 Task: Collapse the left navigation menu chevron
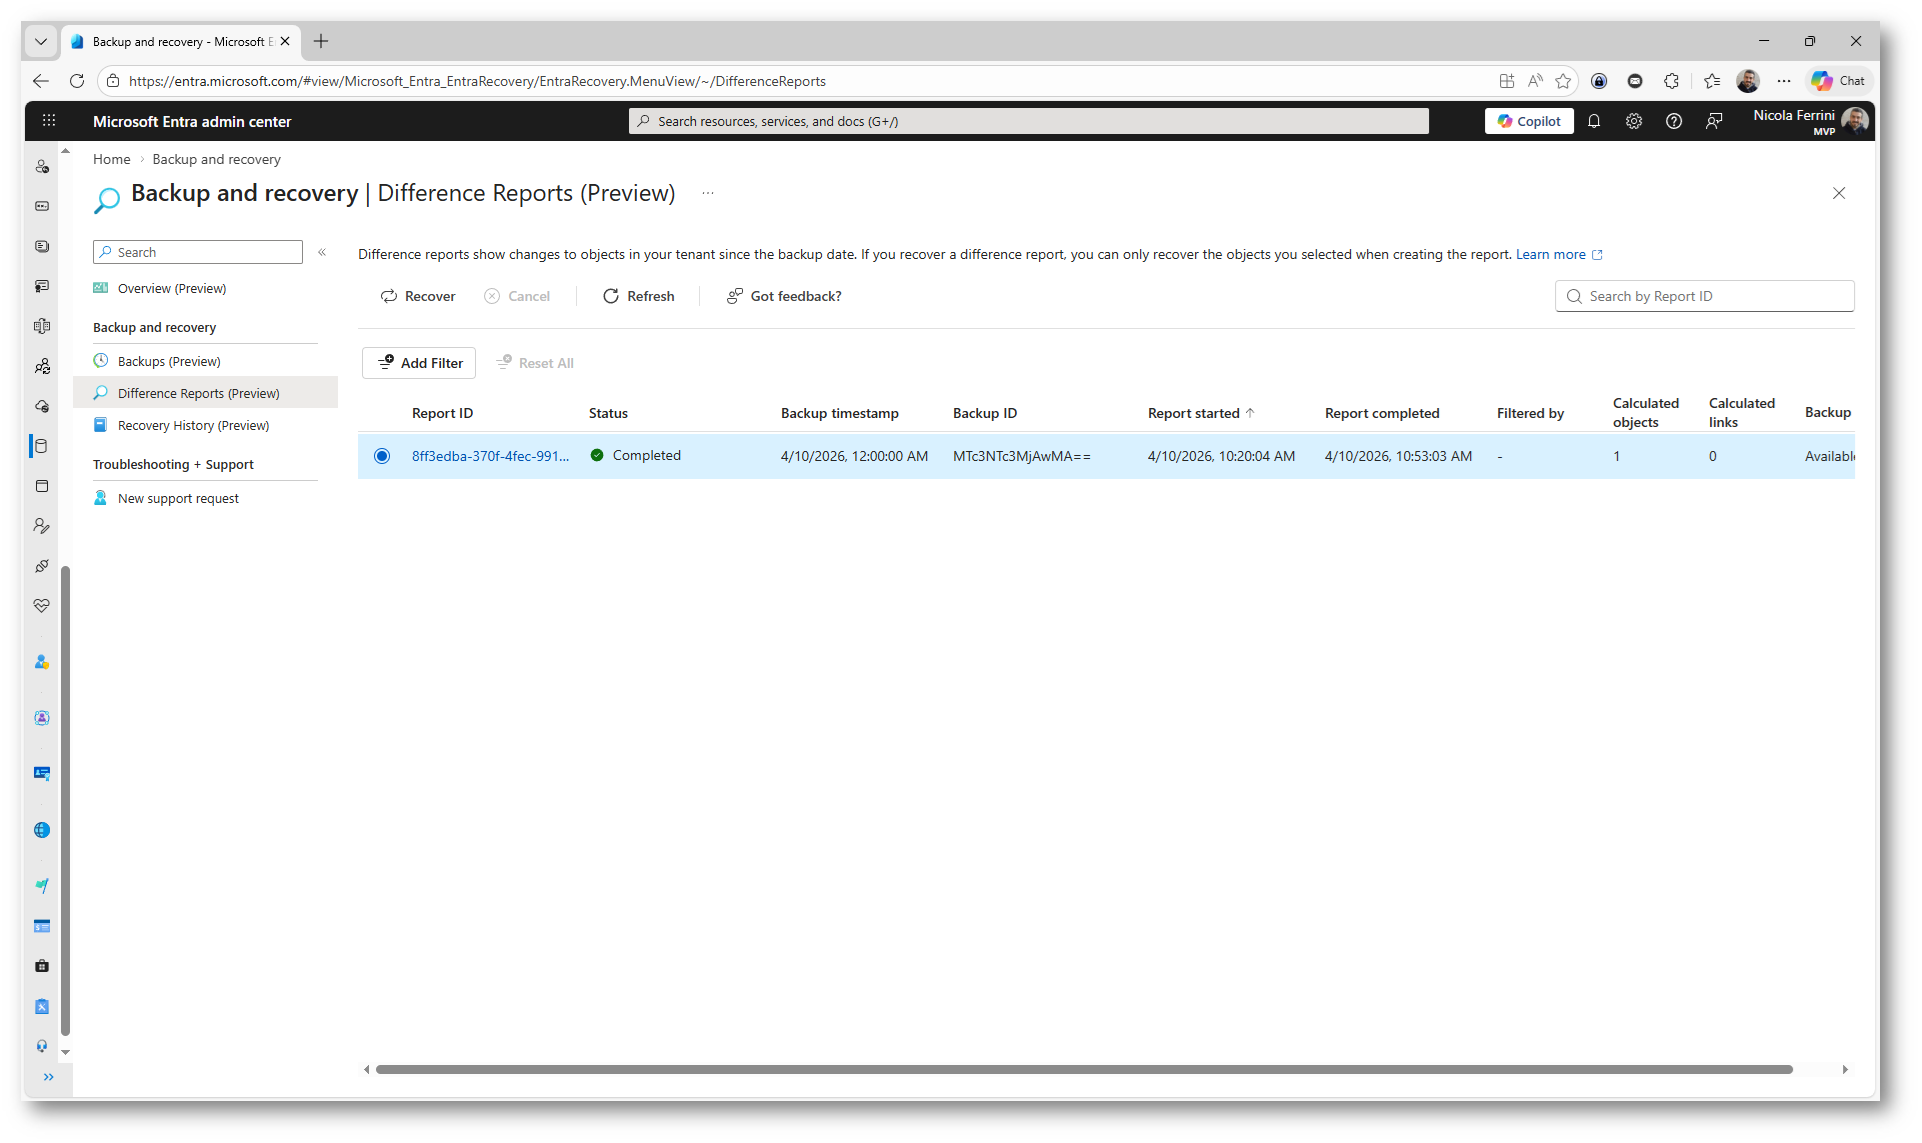point(322,252)
